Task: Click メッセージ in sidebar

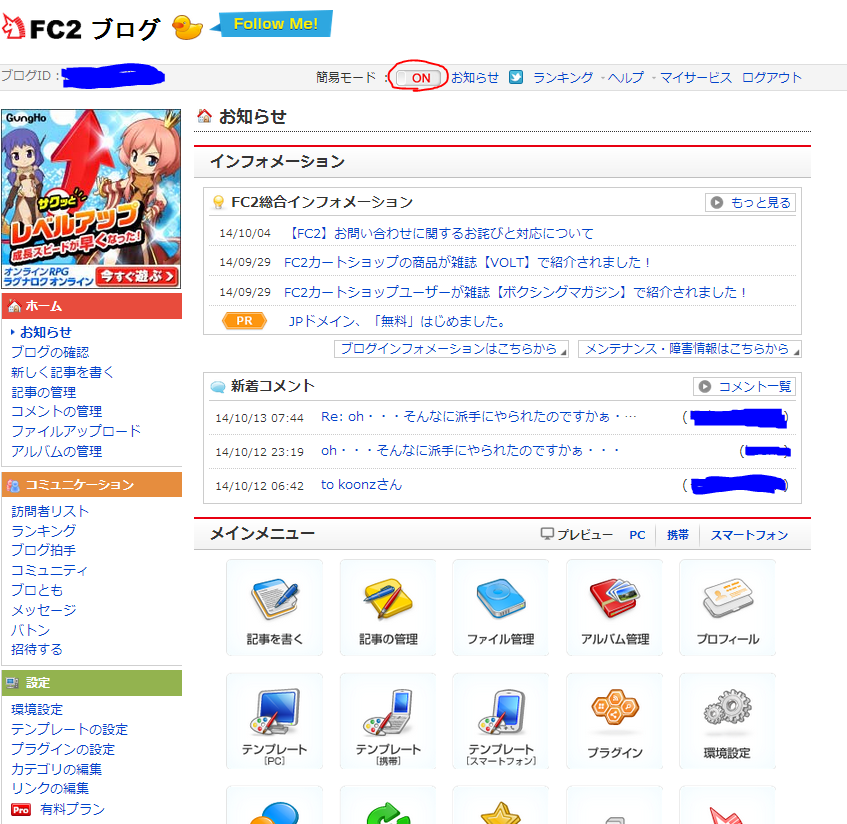Action: (44, 610)
